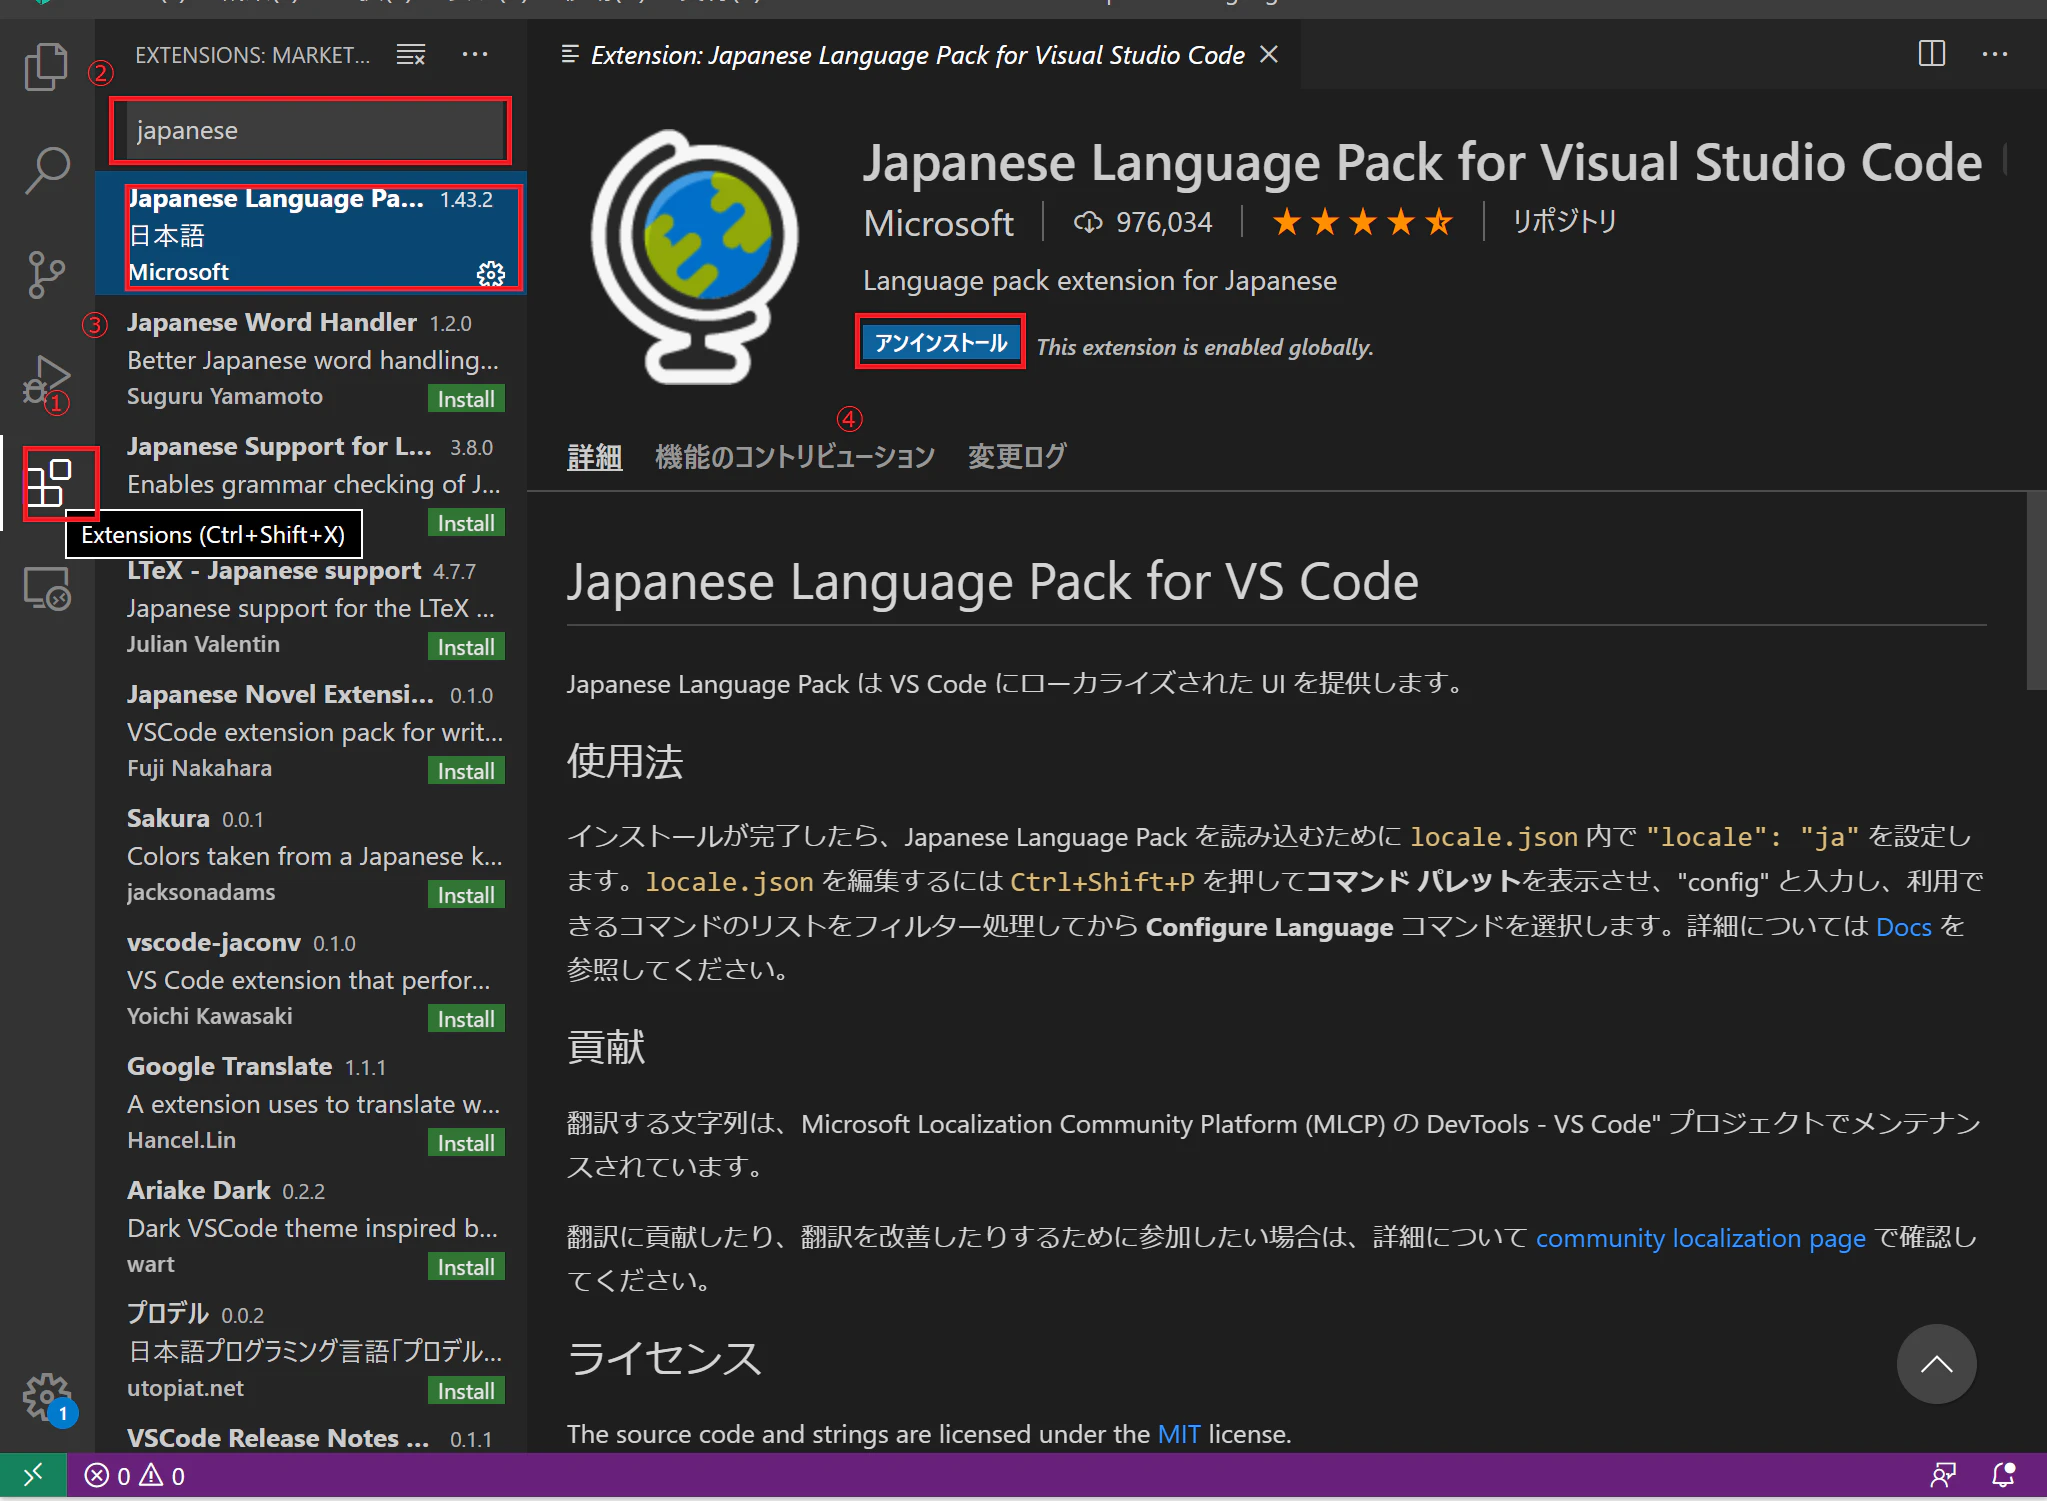Install Google Translate extension
Screen dimensions: 2047x1501
(466, 1143)
